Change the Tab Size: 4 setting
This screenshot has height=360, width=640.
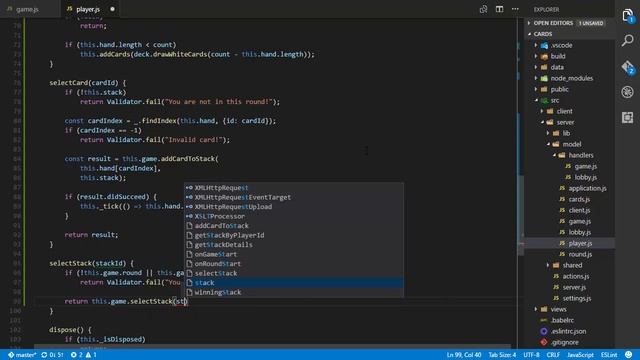(x=502, y=355)
